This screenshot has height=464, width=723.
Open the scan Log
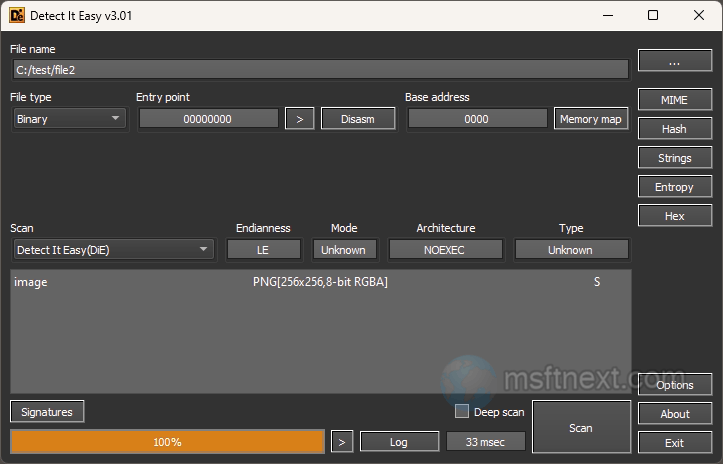tap(399, 442)
